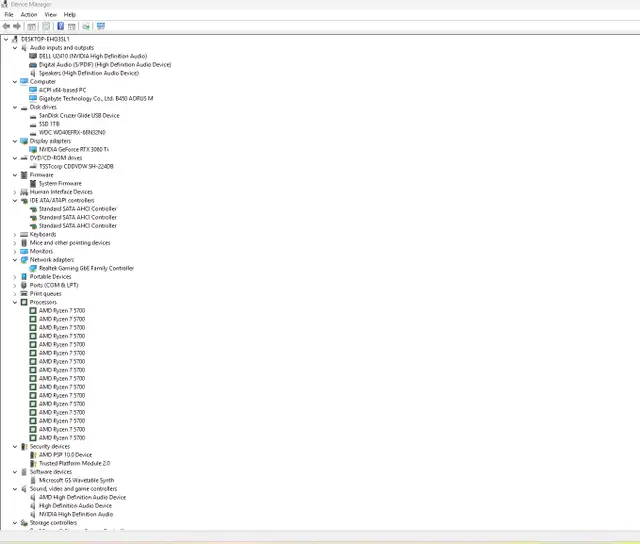Viewport: 640px width, 544px height.
Task: Click the plug icon beside Ports (COM & LPT)
Action: click(x=24, y=285)
